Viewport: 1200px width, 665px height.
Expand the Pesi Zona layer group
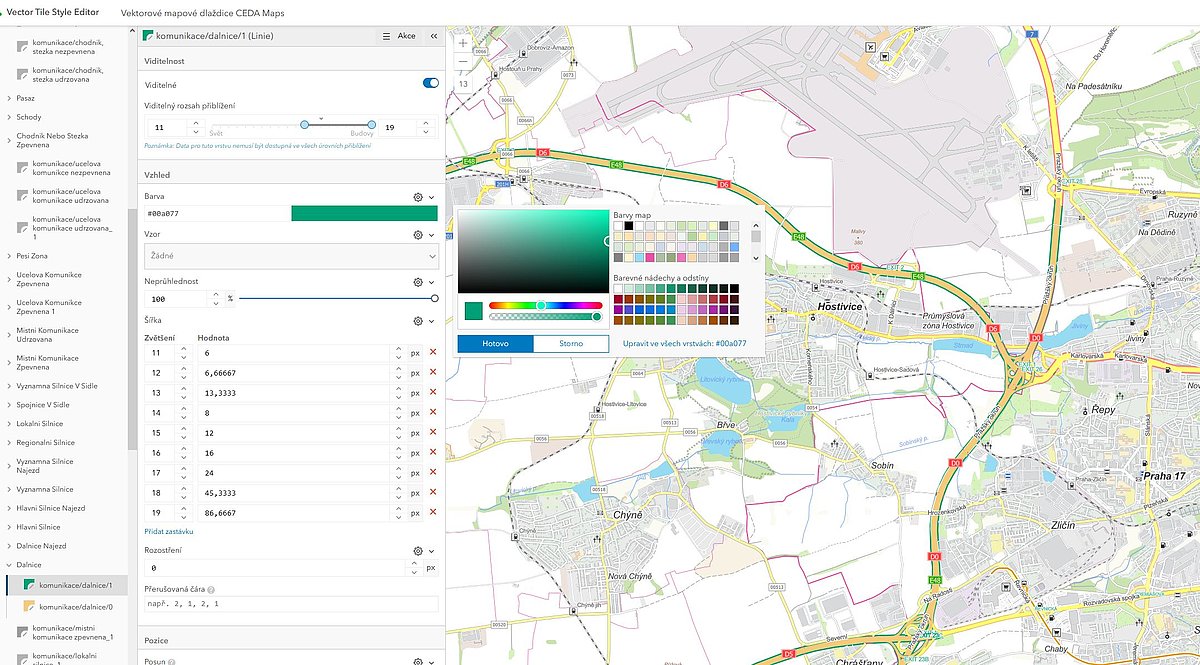(9, 256)
